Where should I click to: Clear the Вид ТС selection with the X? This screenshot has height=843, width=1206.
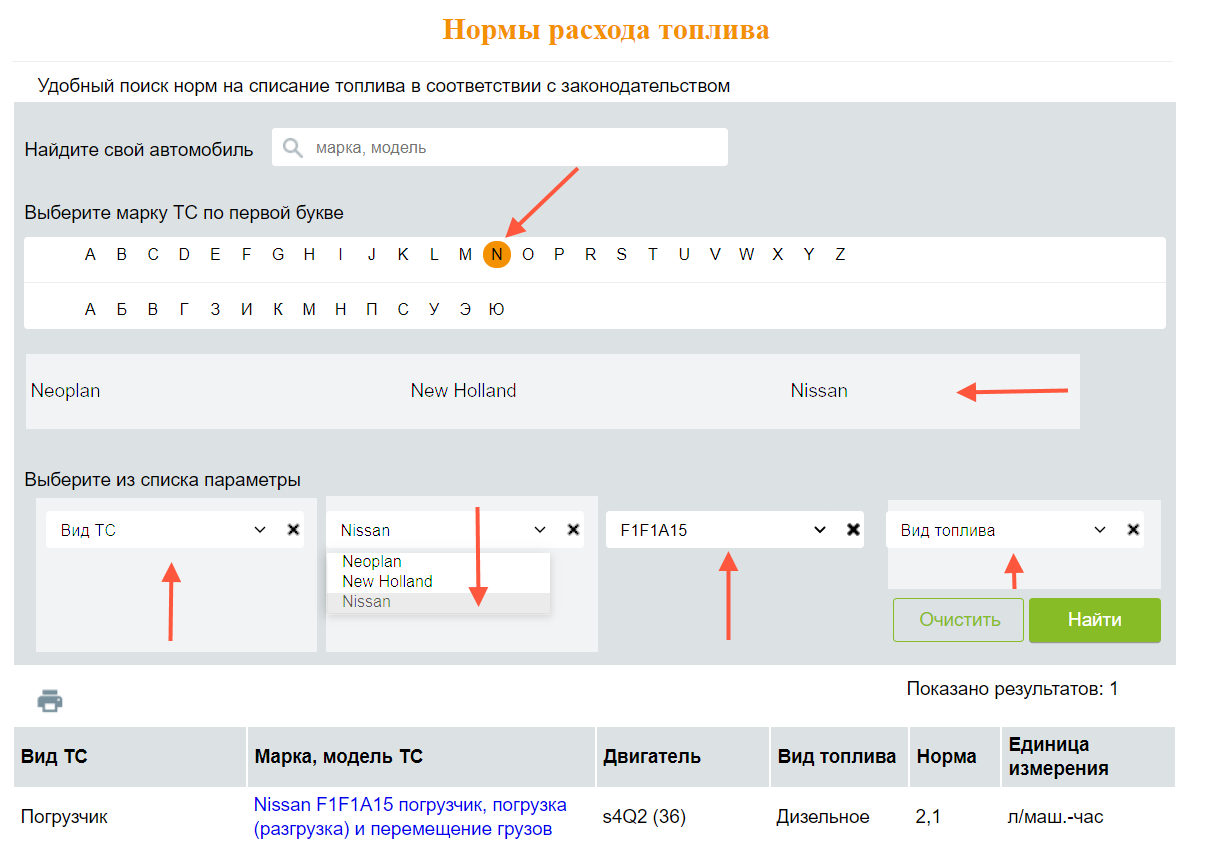[293, 530]
